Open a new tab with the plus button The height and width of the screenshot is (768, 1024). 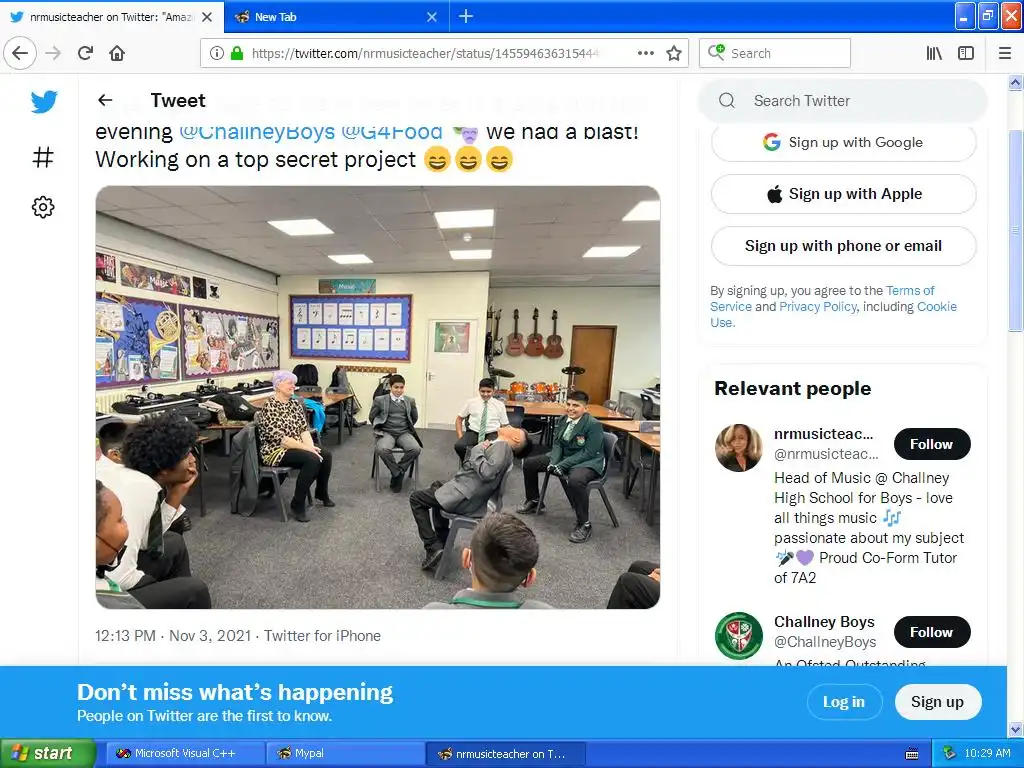[466, 16]
